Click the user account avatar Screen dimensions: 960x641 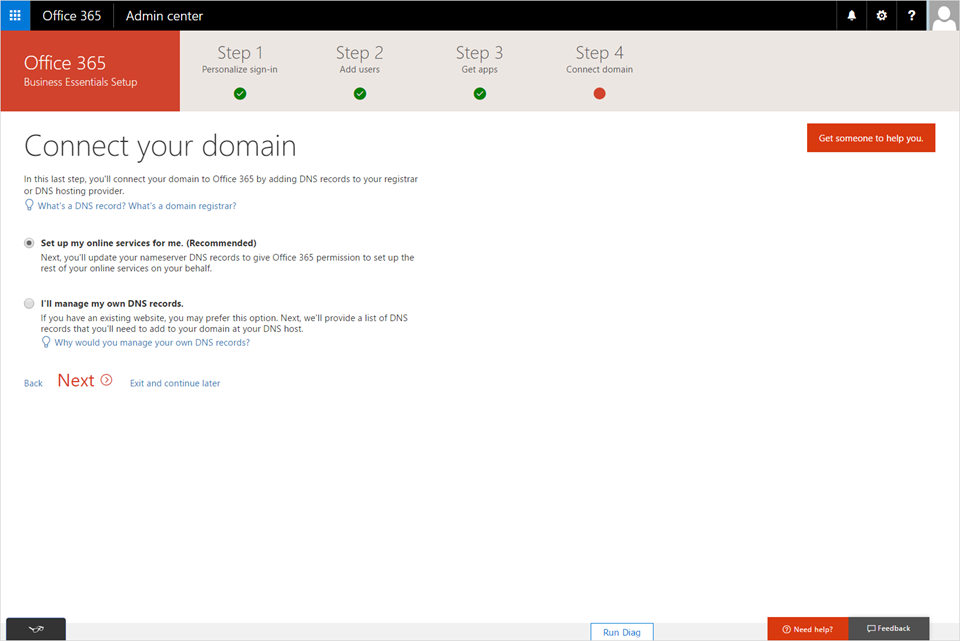943,15
